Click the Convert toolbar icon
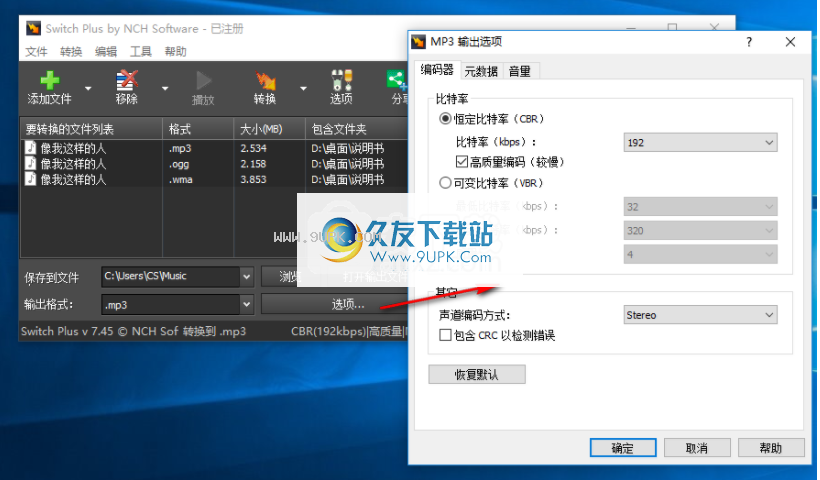 click(265, 81)
